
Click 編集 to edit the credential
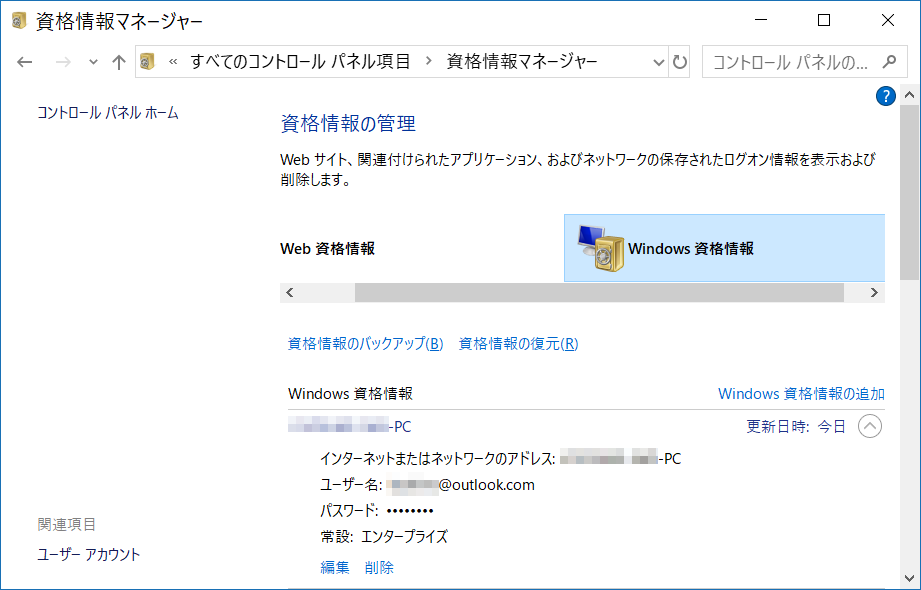(335, 567)
